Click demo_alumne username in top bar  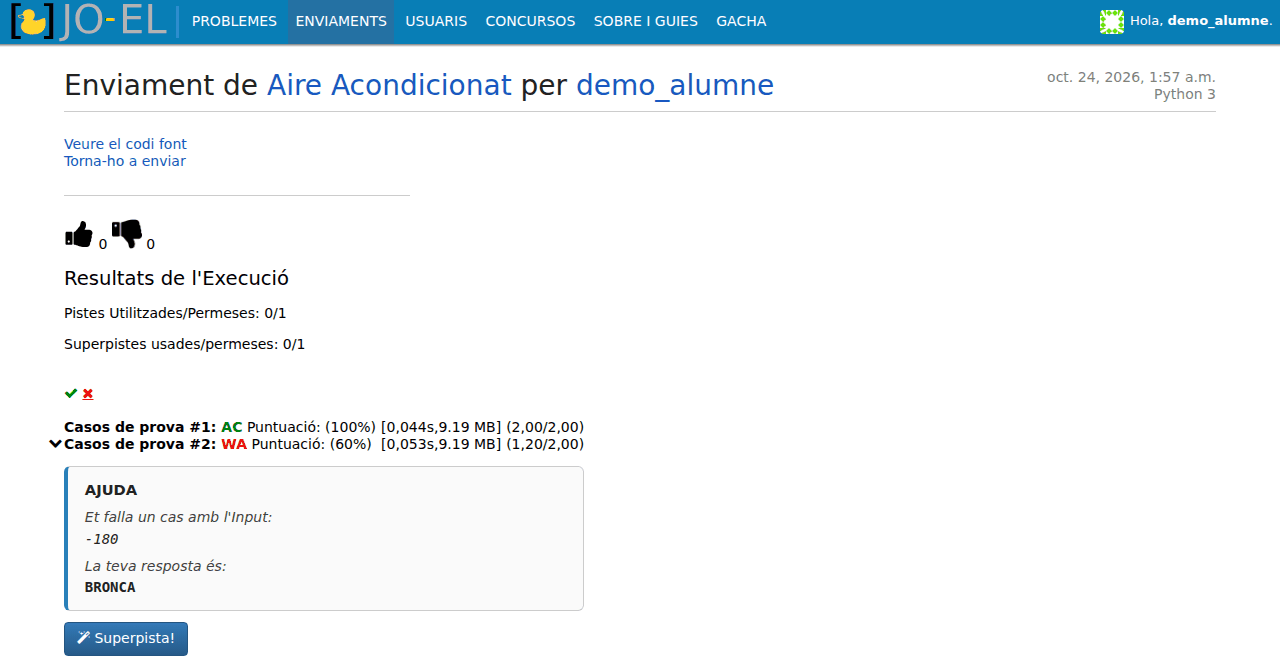pos(1218,21)
